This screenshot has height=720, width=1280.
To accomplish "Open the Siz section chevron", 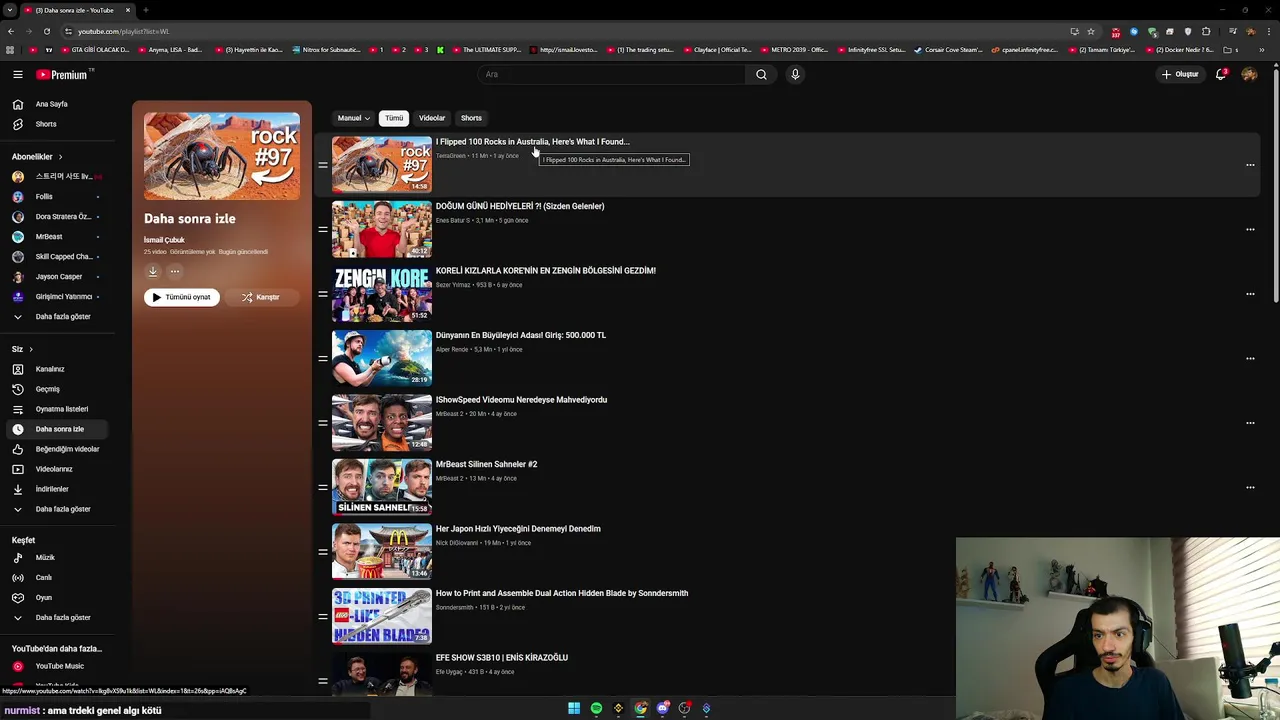I will click(31, 349).
